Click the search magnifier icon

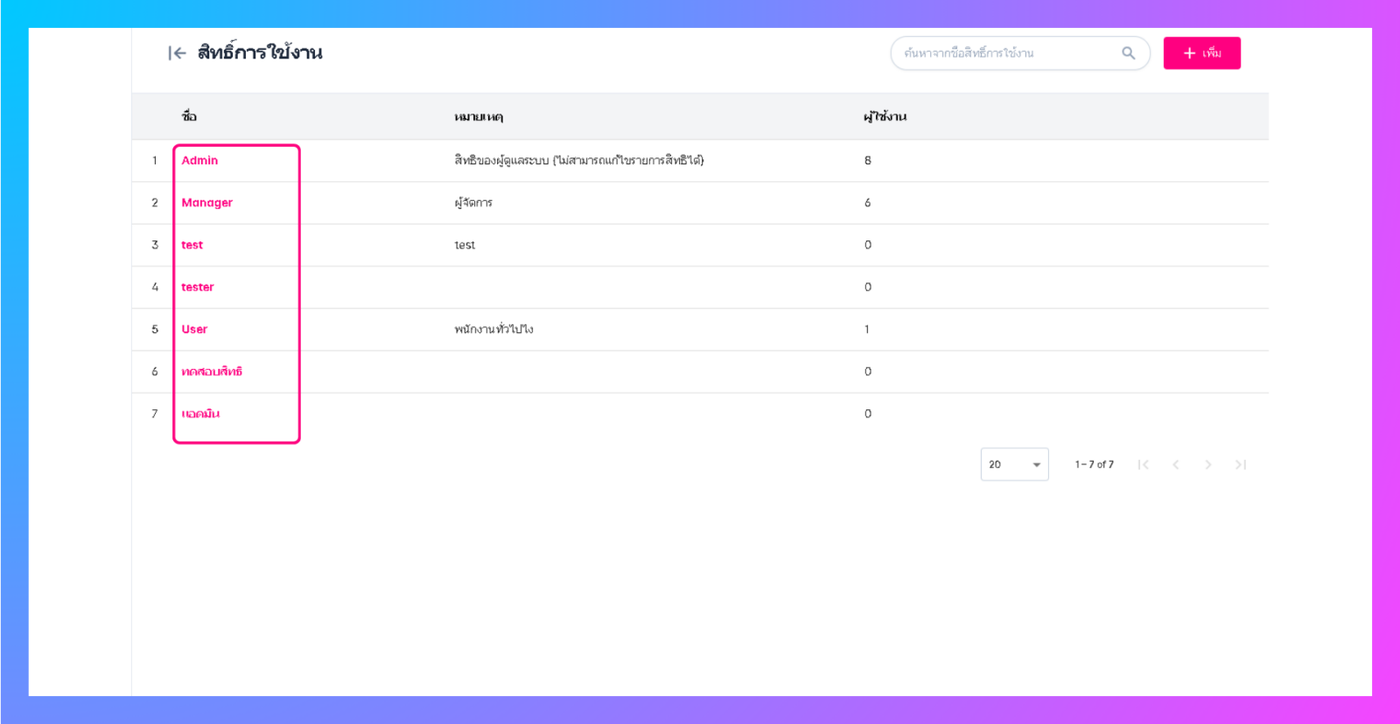[x=1128, y=54]
